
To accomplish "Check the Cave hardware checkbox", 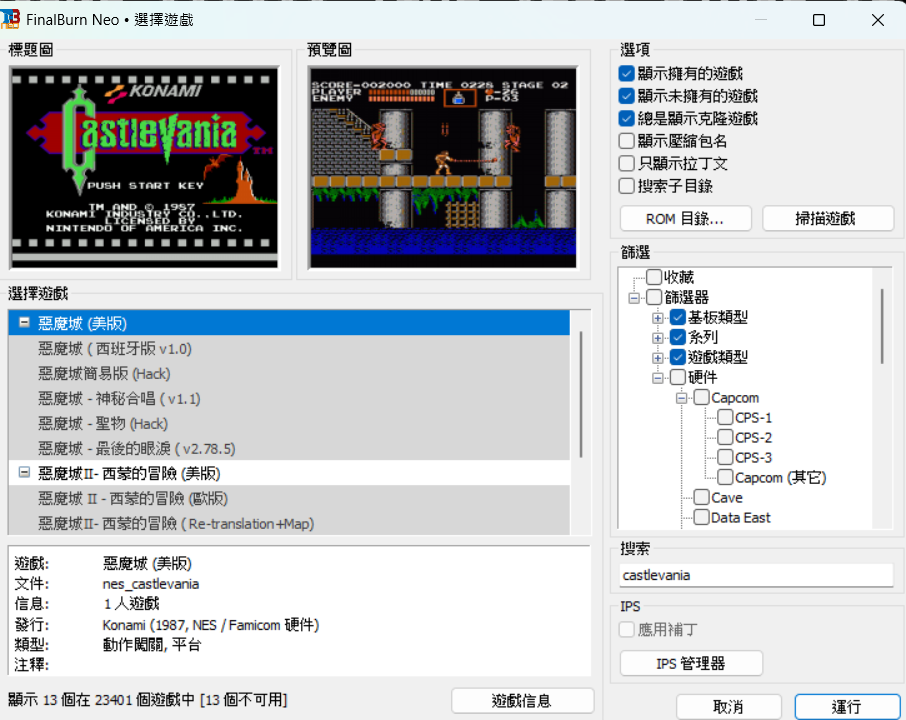I will tap(701, 497).
